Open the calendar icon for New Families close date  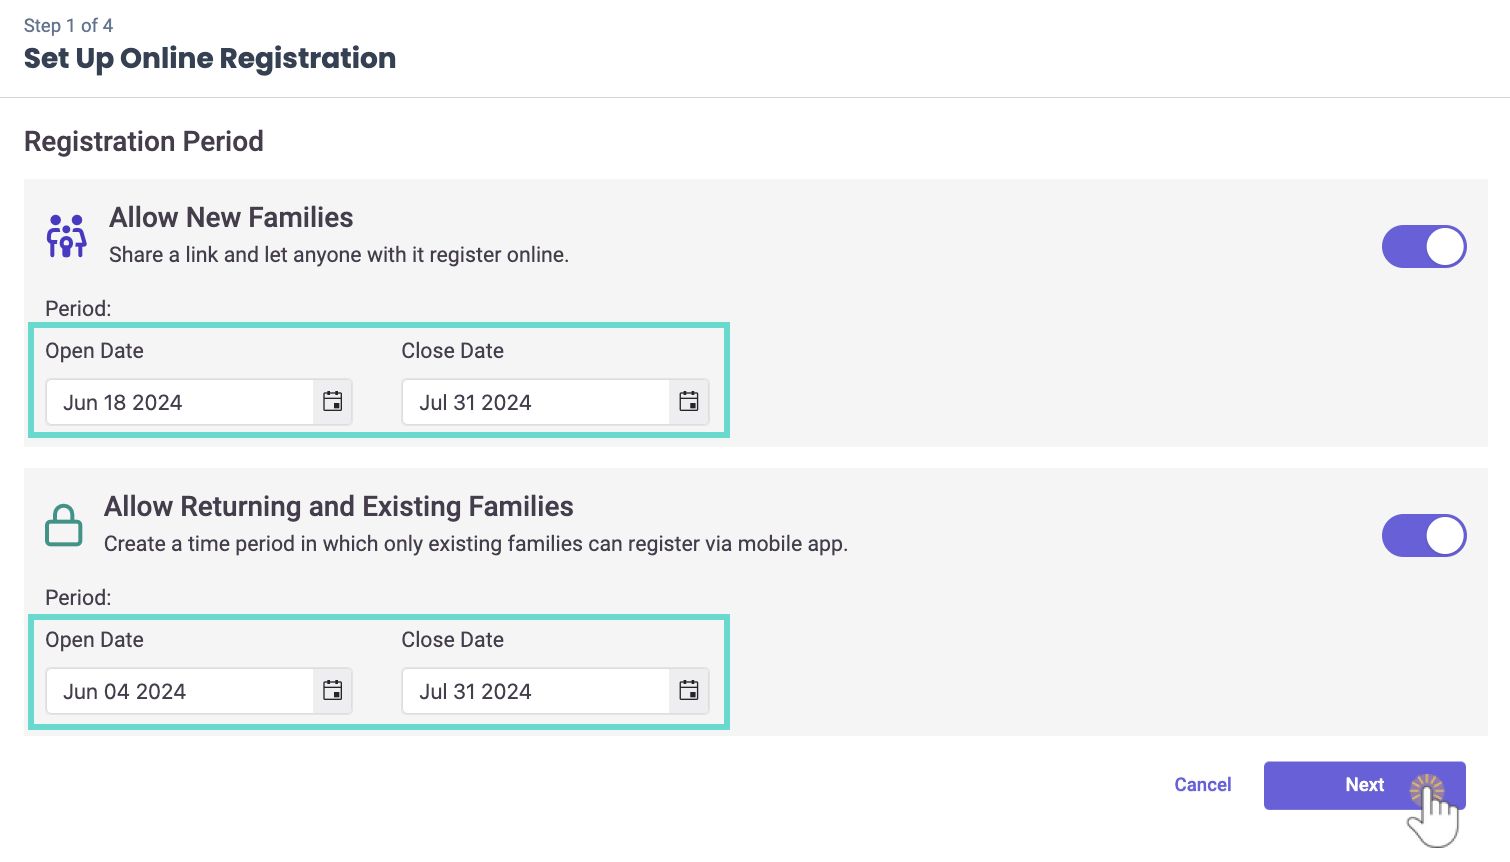tap(688, 402)
